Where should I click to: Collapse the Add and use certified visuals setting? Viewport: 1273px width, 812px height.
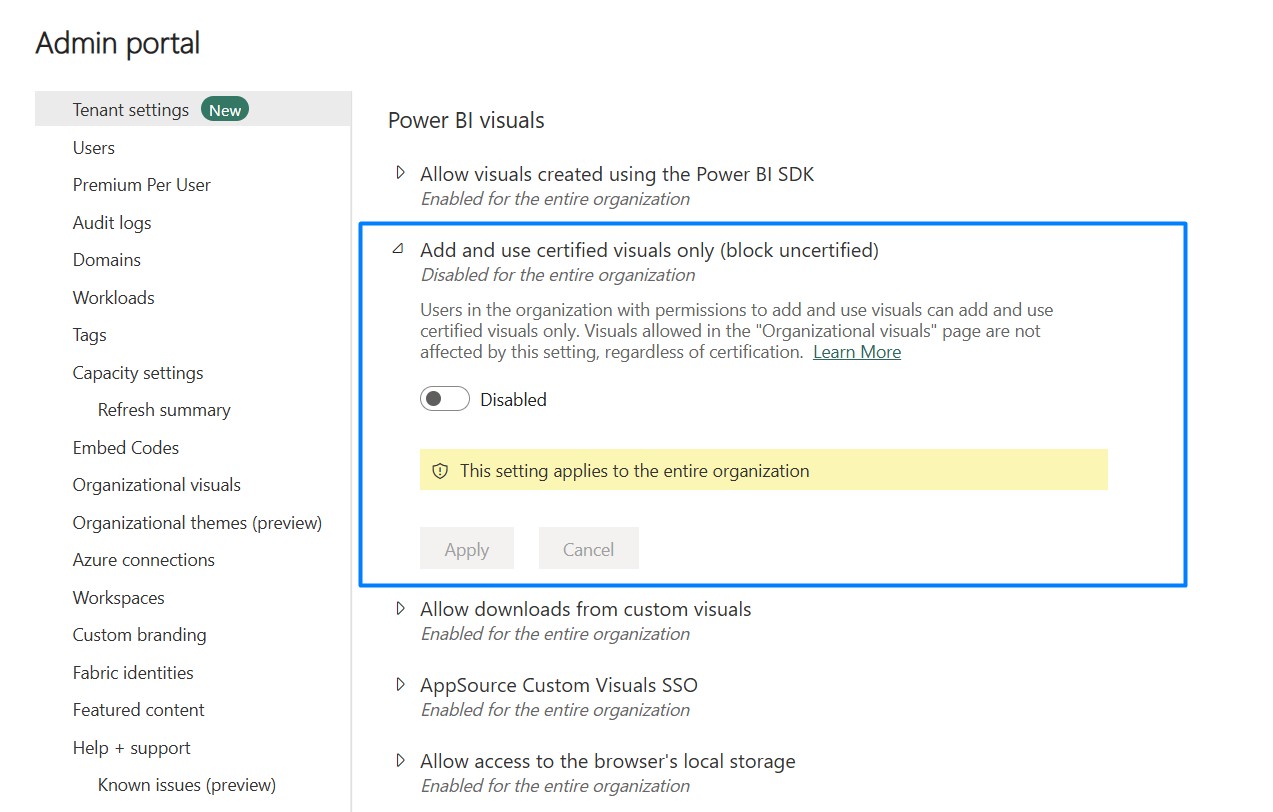point(399,250)
